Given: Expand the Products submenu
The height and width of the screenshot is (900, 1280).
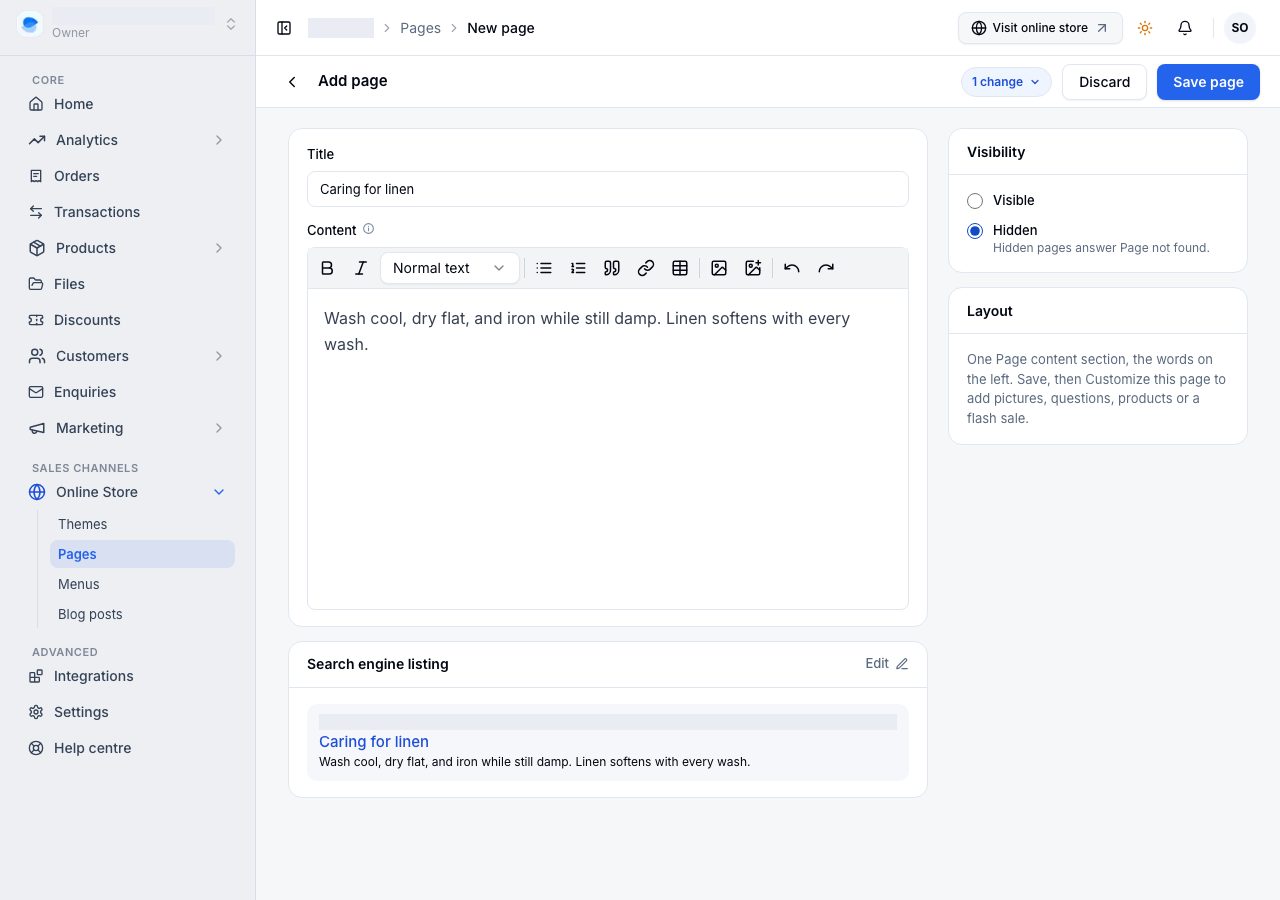Looking at the screenshot, I should coord(219,248).
